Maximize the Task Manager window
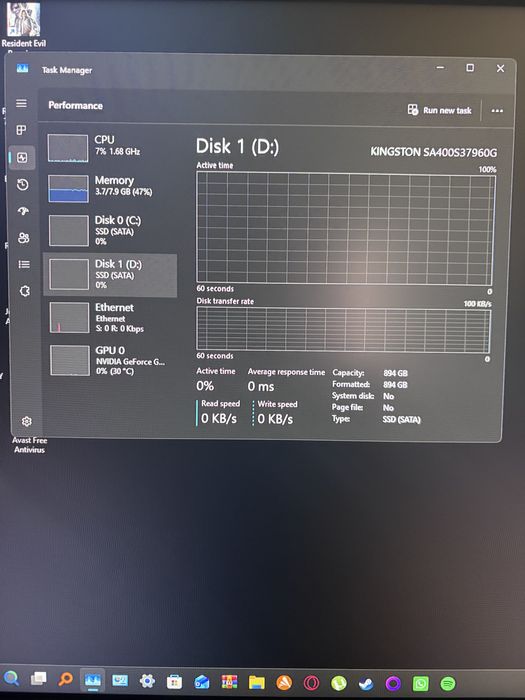525x700 pixels. pos(470,67)
